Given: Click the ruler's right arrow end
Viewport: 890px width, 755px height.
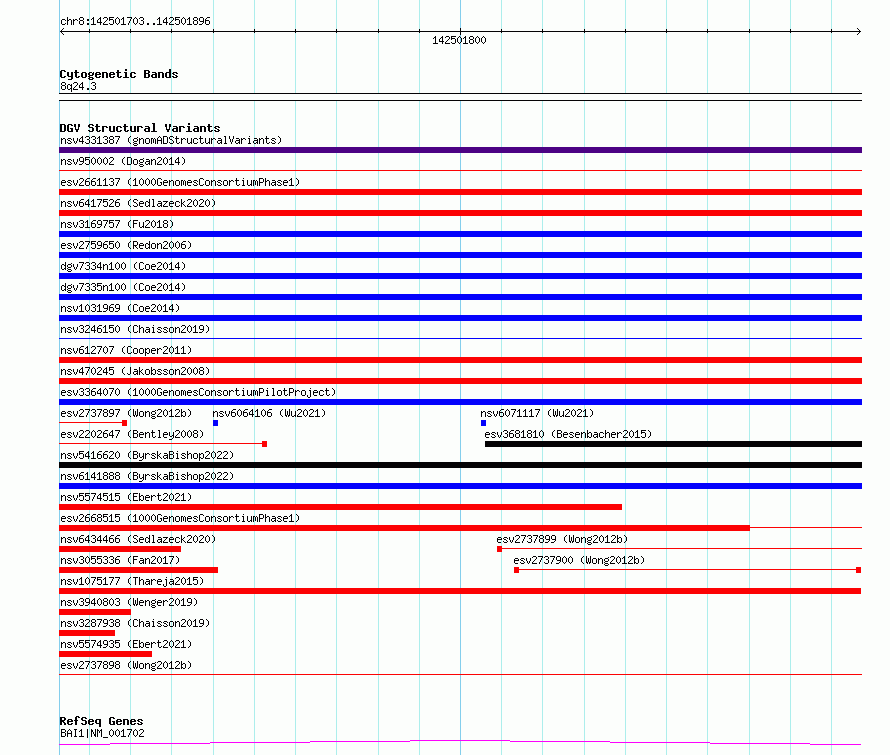Looking at the screenshot, I should (858, 32).
